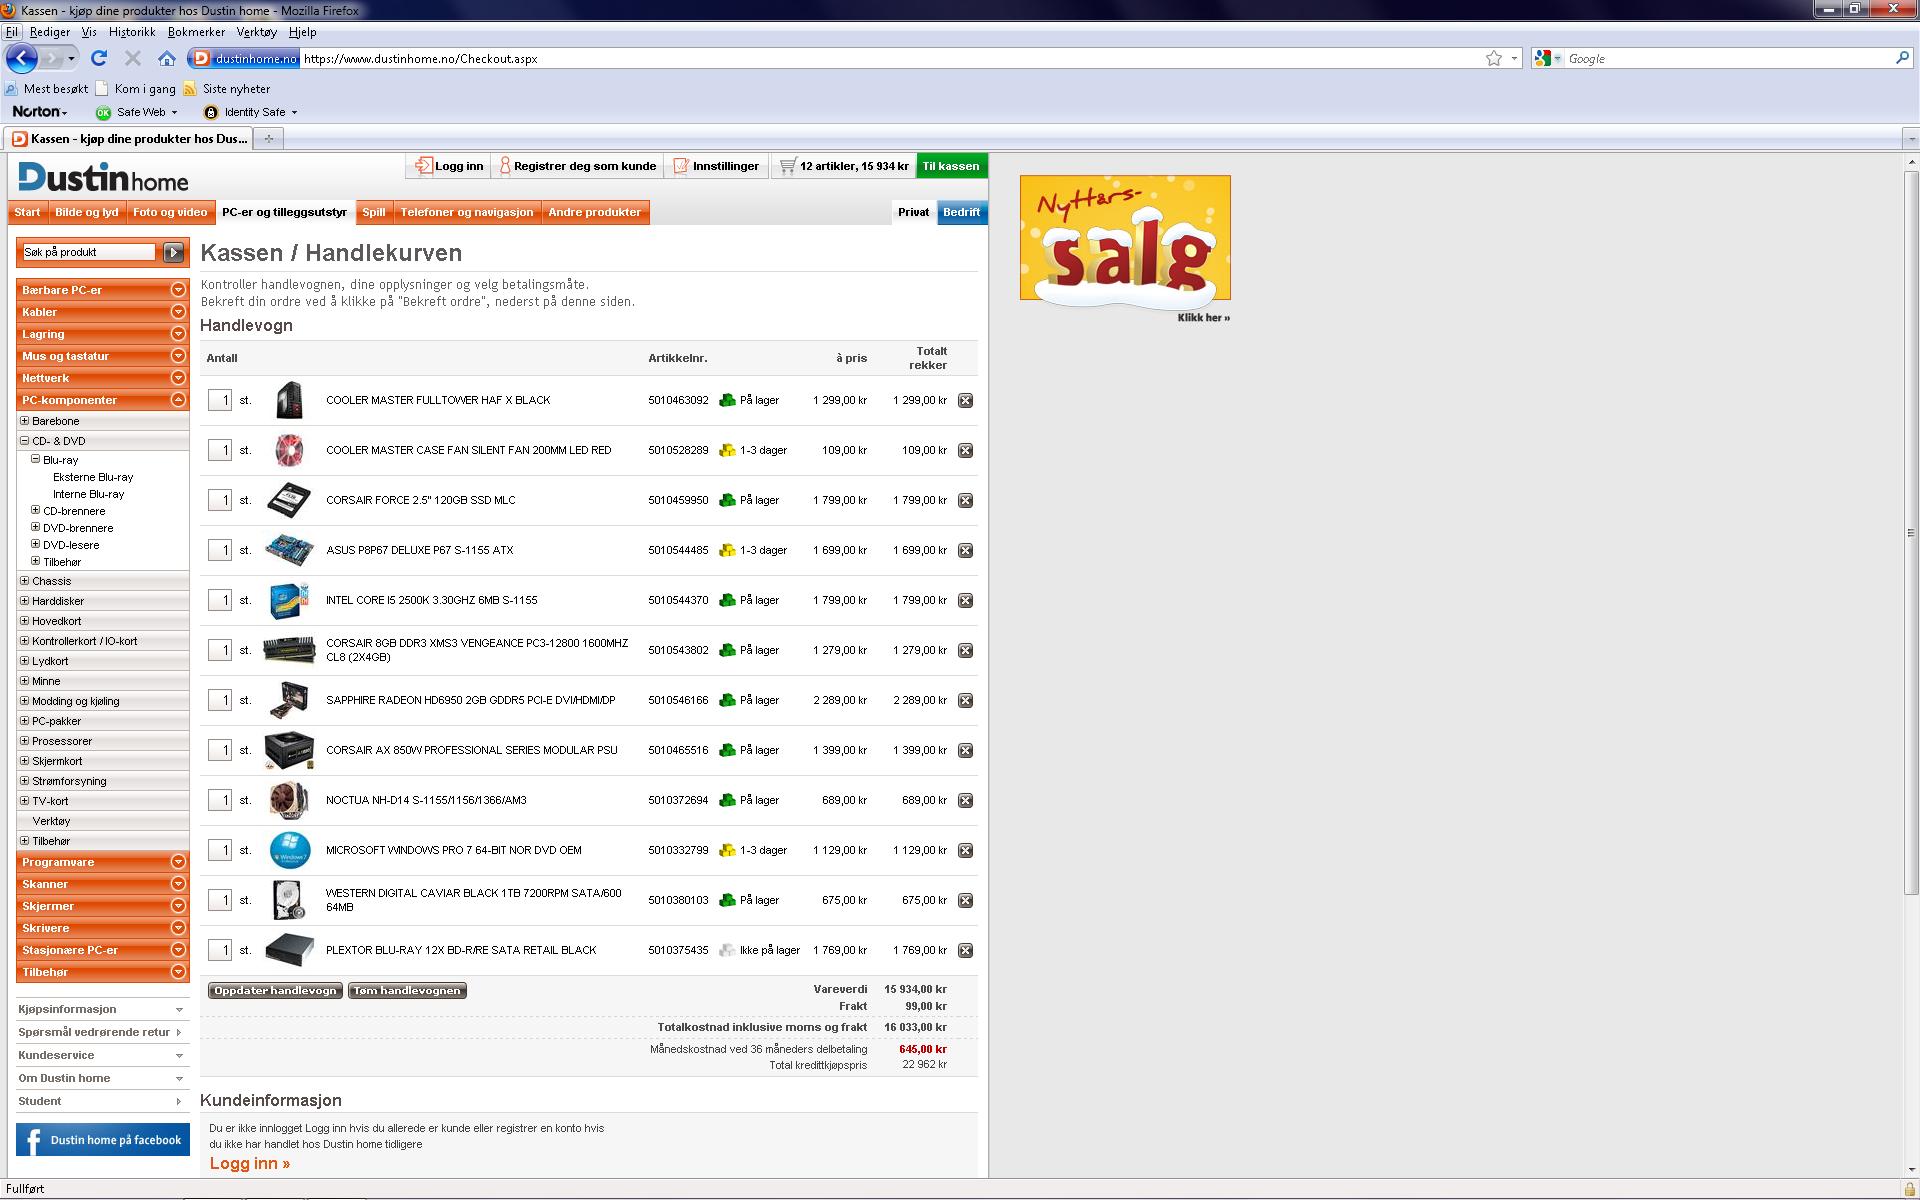
Task: Remove SAPPHIRE RADEON HD6950 from cart
Action: click(965, 700)
